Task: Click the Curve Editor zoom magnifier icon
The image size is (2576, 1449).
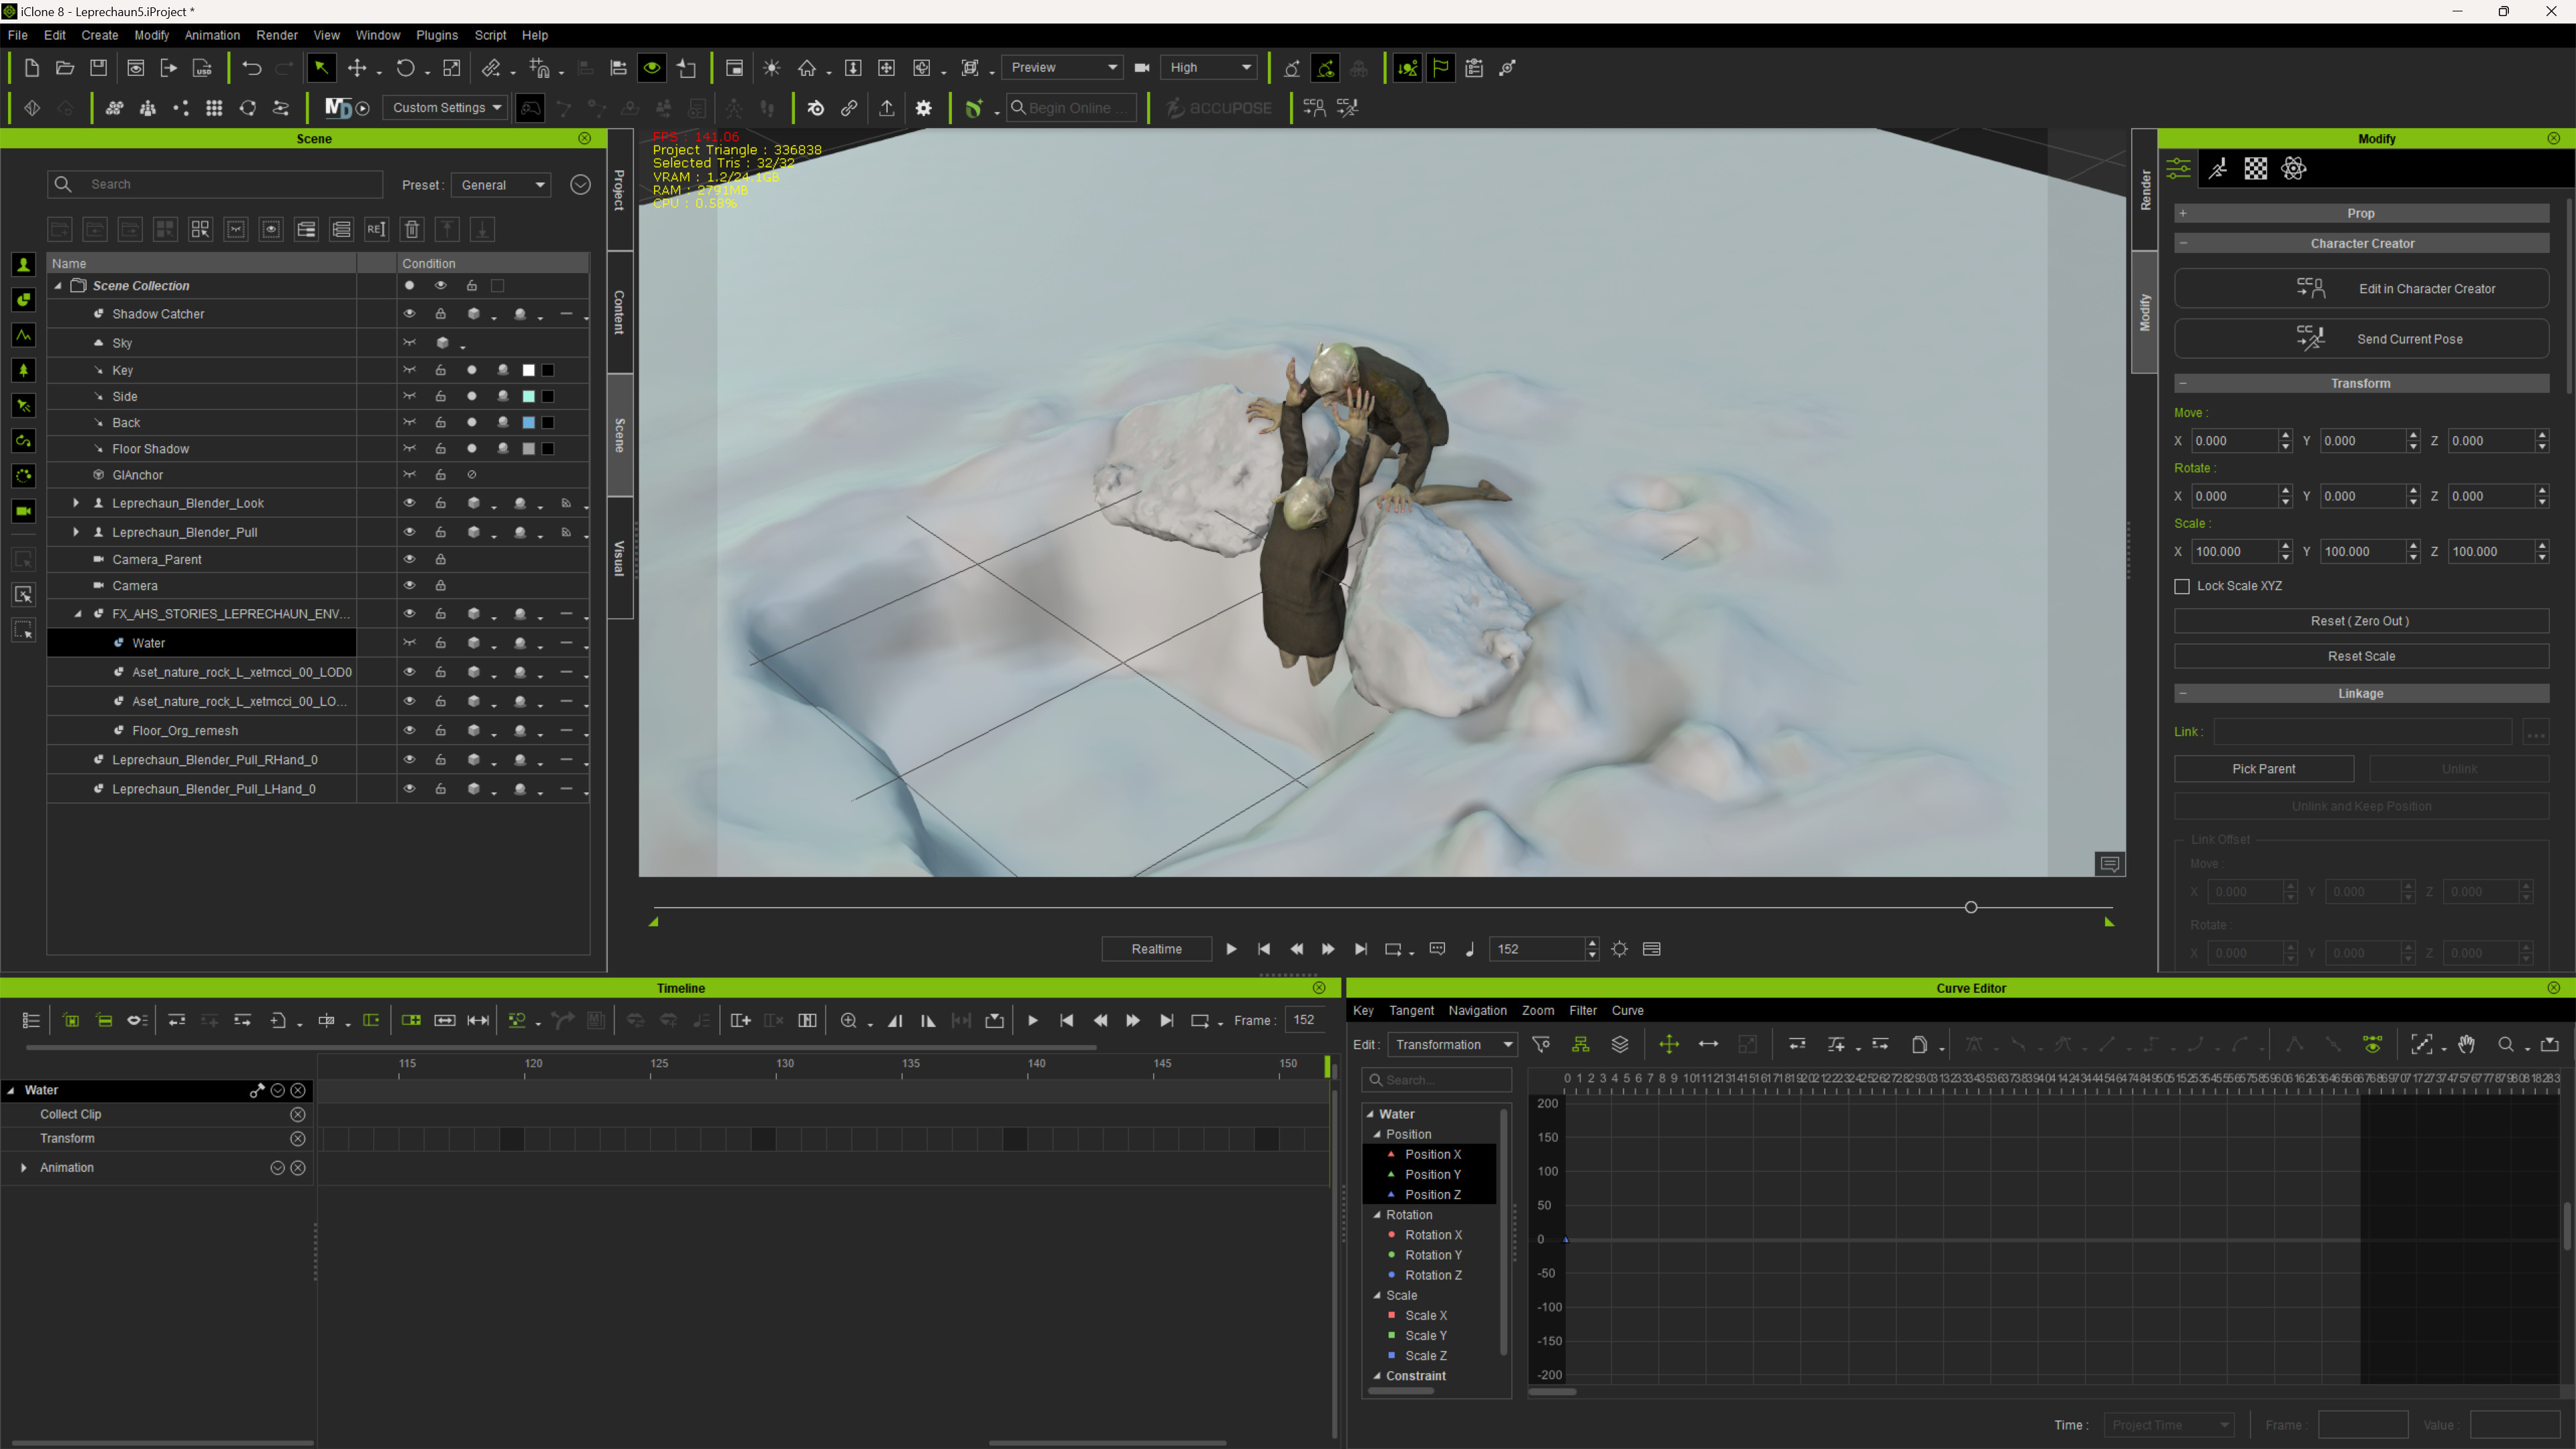Action: pos(2506,1044)
